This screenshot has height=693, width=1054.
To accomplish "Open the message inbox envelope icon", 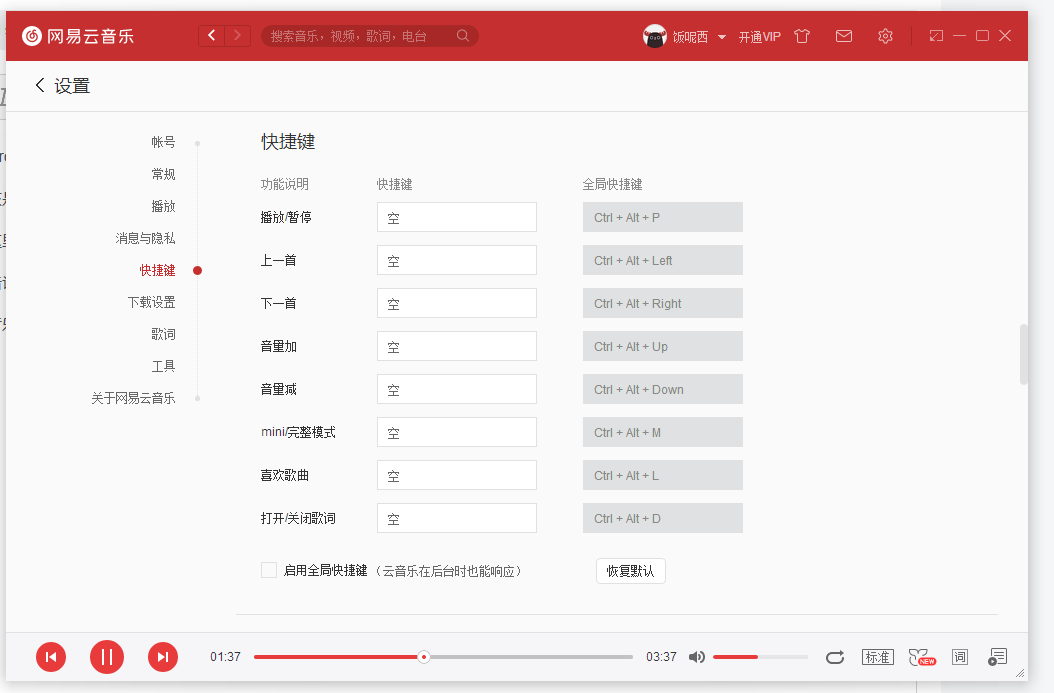I will click(x=843, y=35).
